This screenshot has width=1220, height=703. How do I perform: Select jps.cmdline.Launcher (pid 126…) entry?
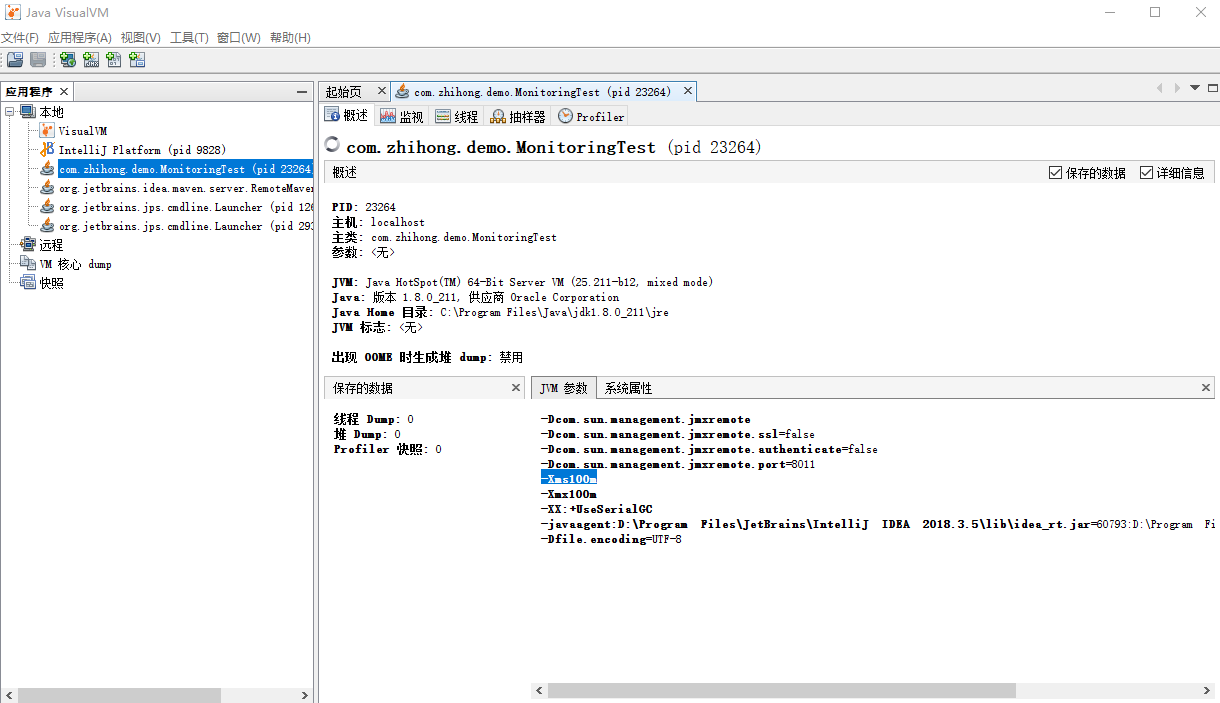[x=186, y=207]
